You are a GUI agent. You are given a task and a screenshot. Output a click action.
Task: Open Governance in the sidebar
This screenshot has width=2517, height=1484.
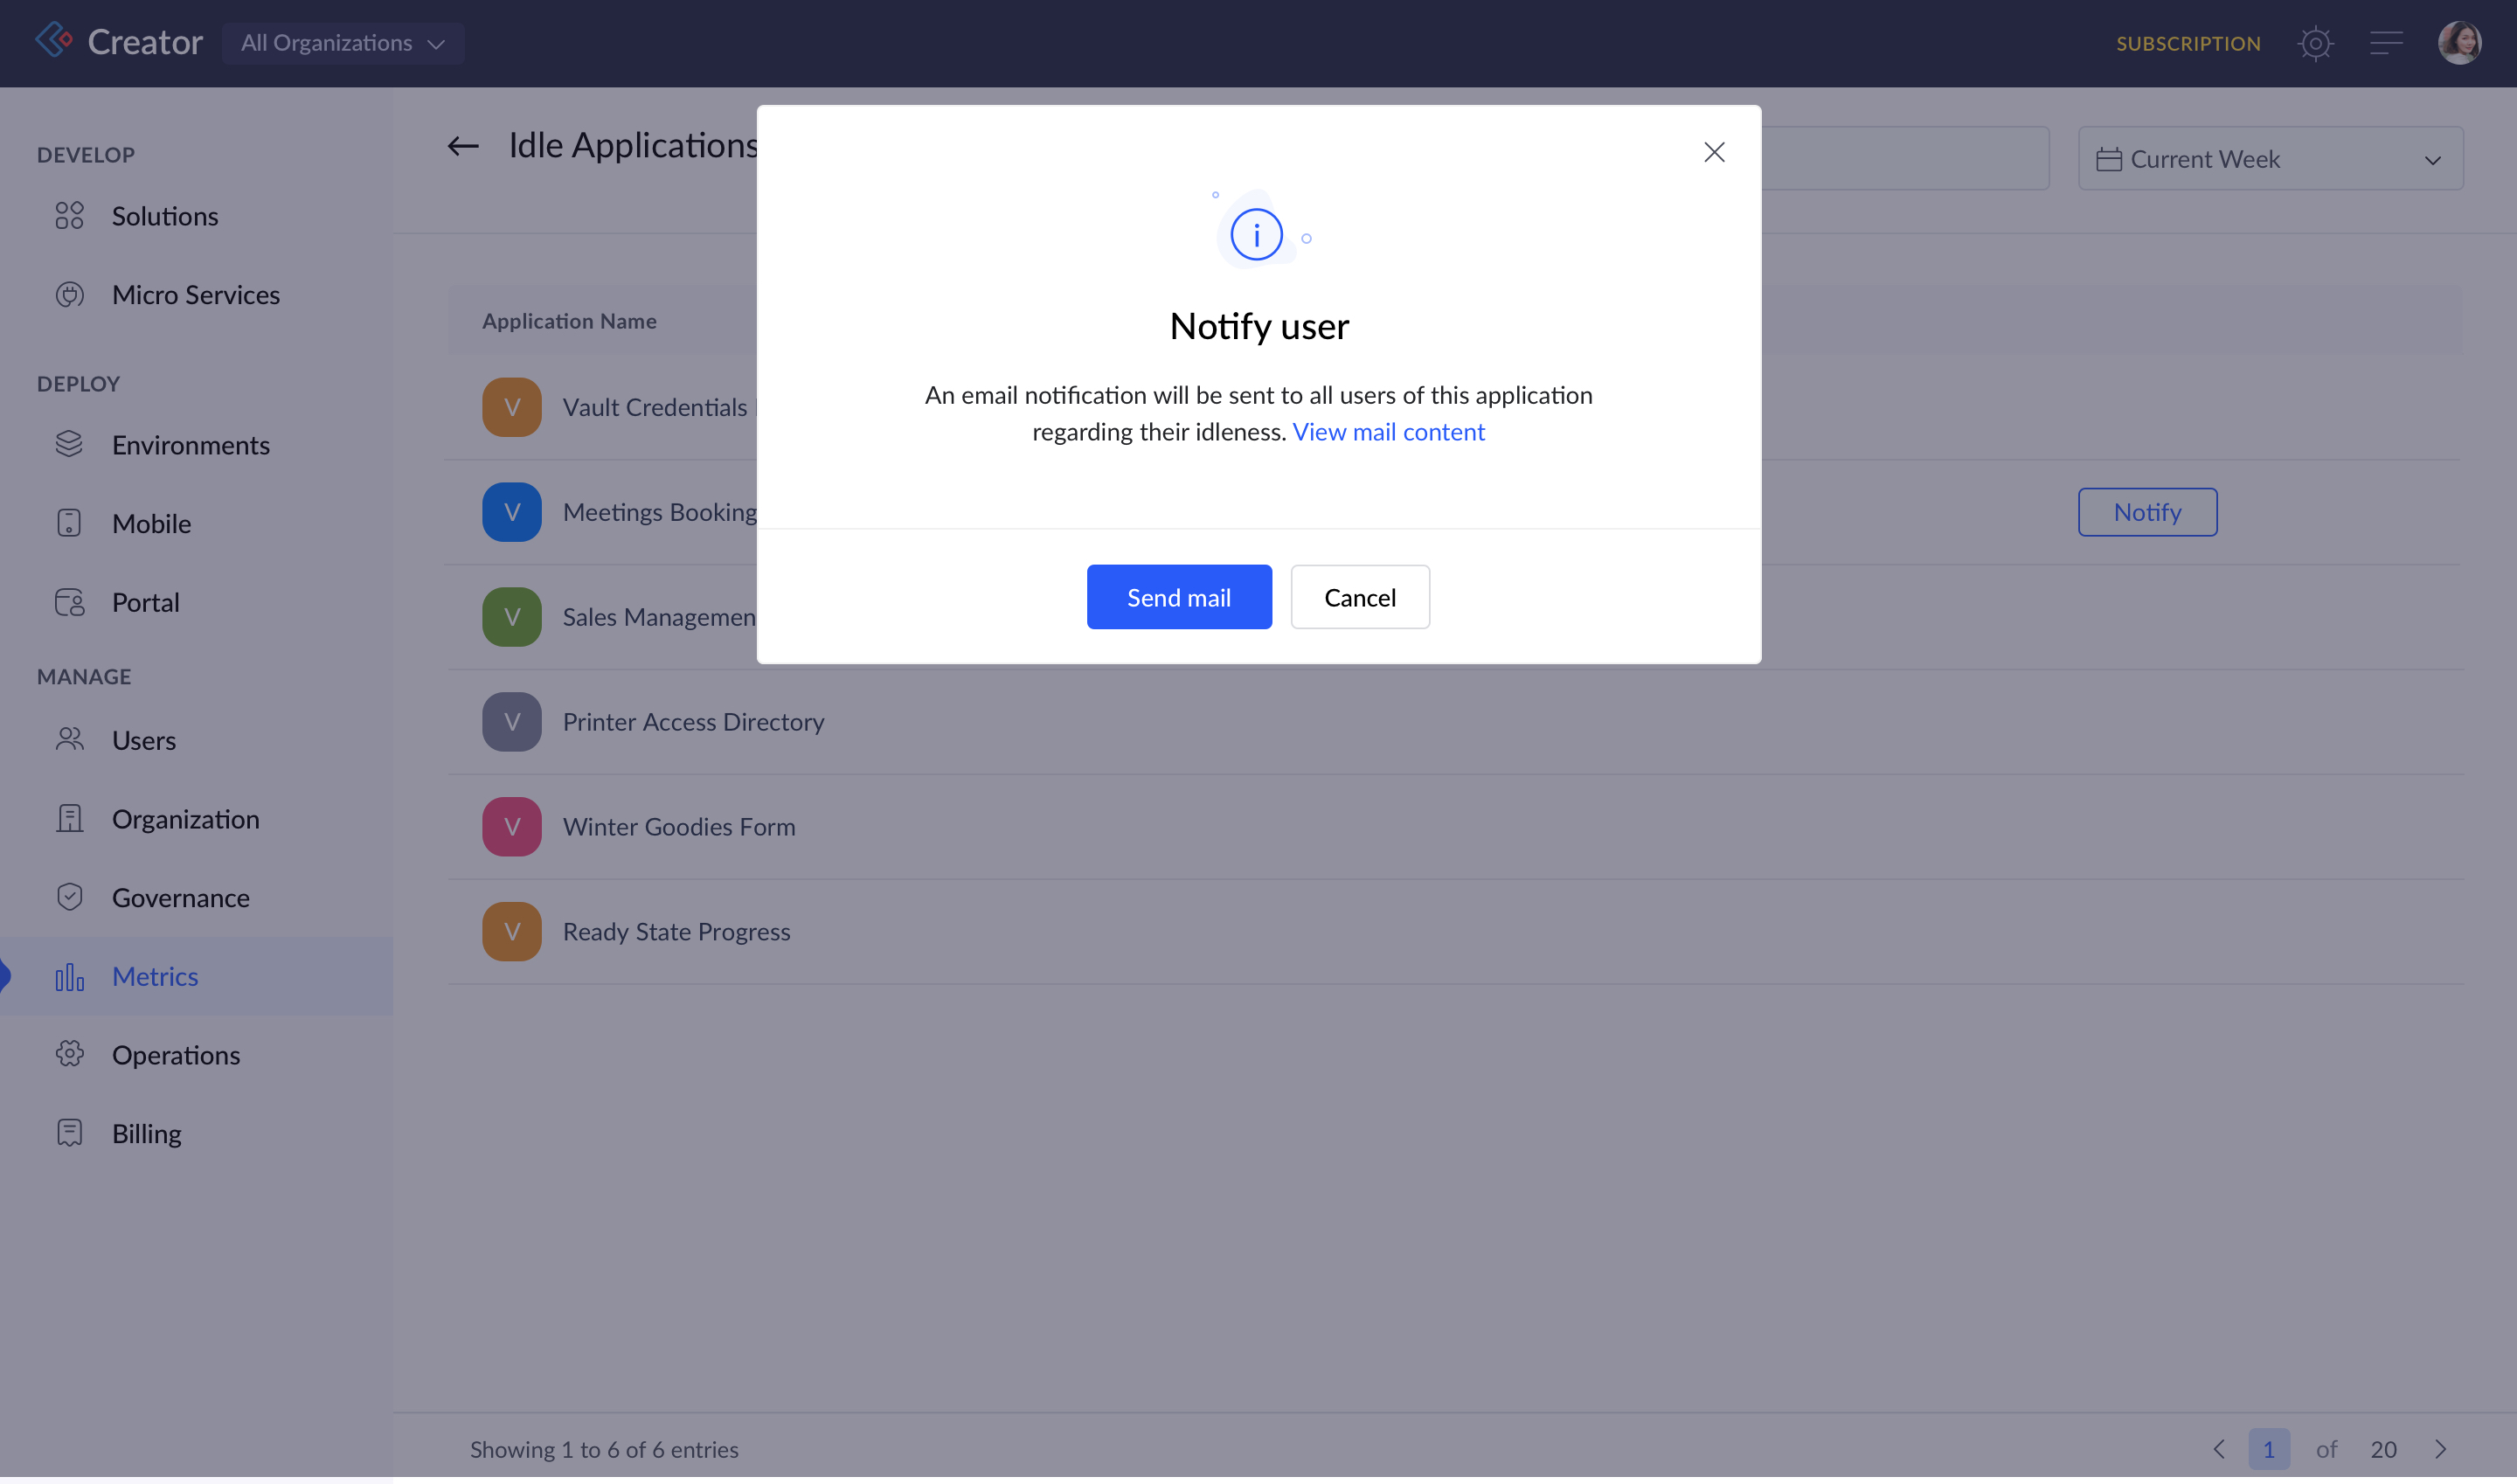tap(180, 898)
